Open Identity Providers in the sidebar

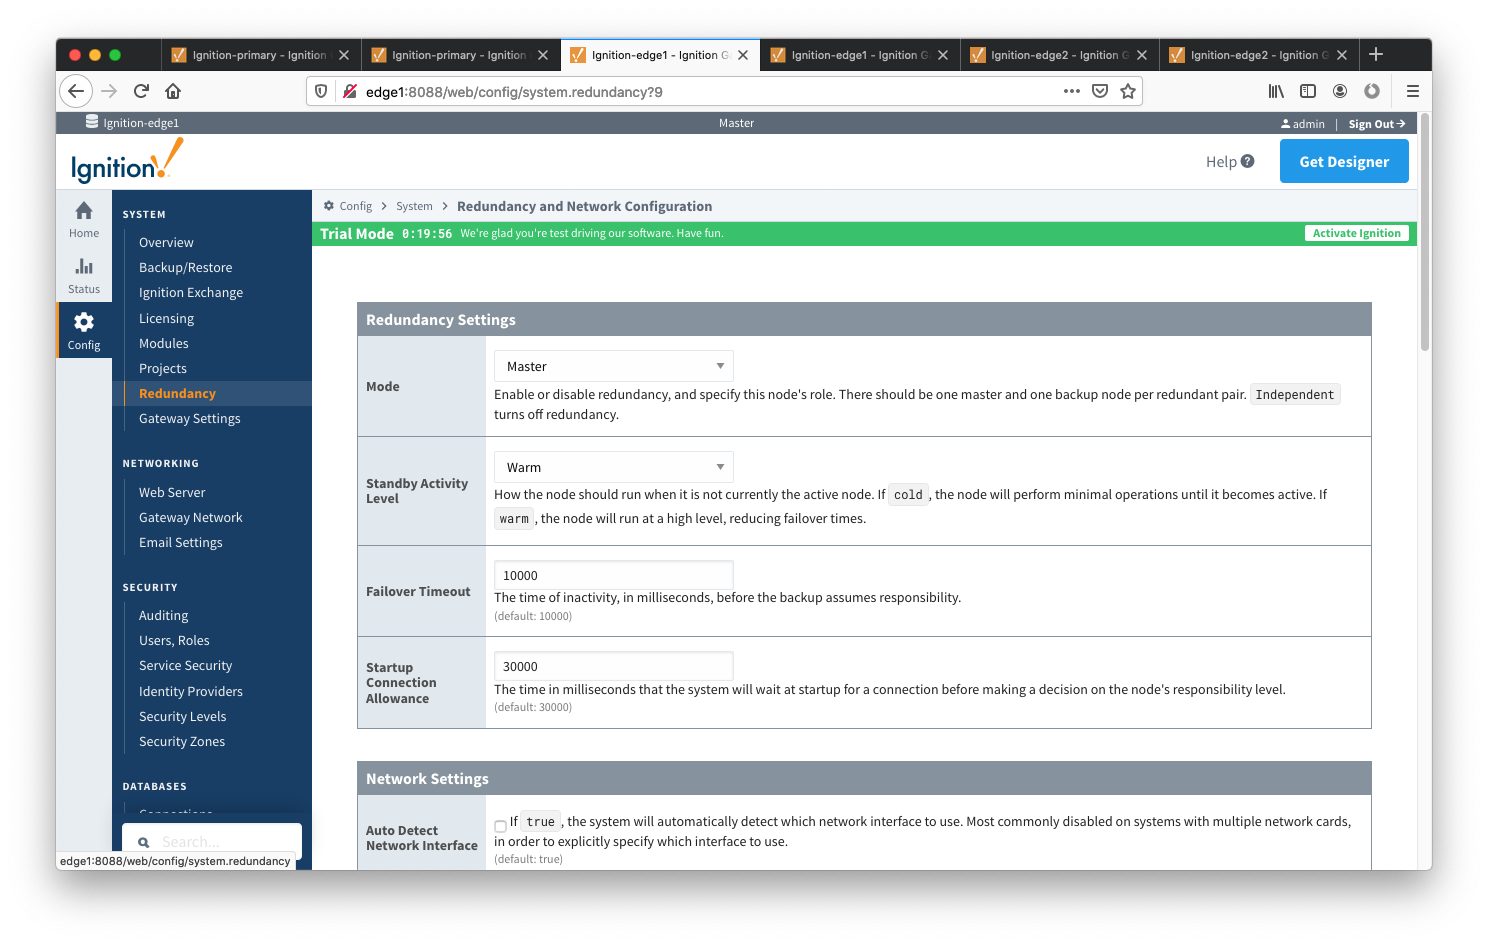click(x=190, y=691)
